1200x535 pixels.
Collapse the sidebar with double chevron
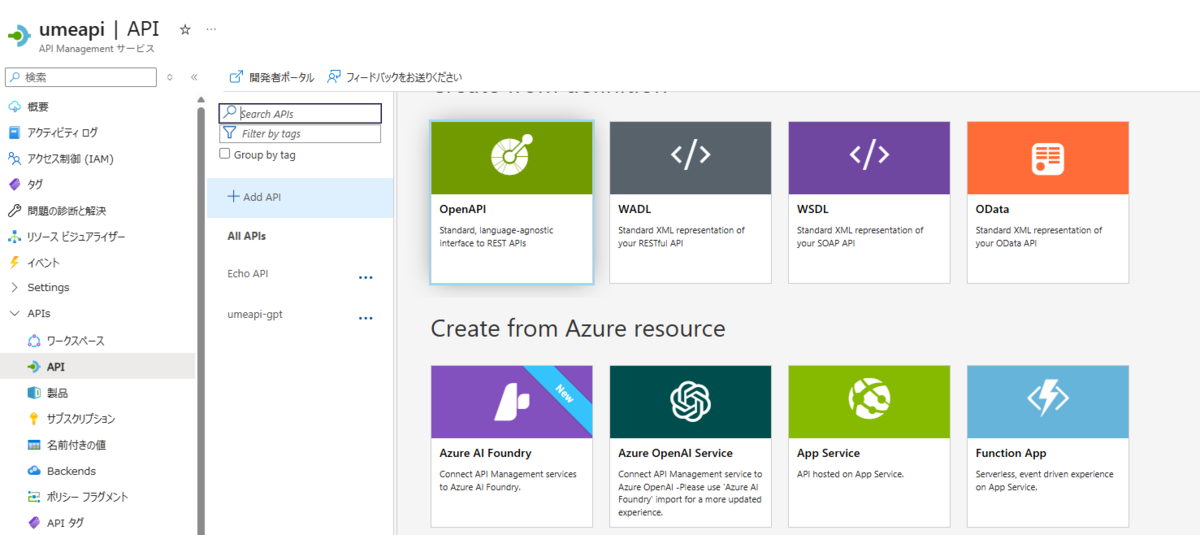click(194, 77)
